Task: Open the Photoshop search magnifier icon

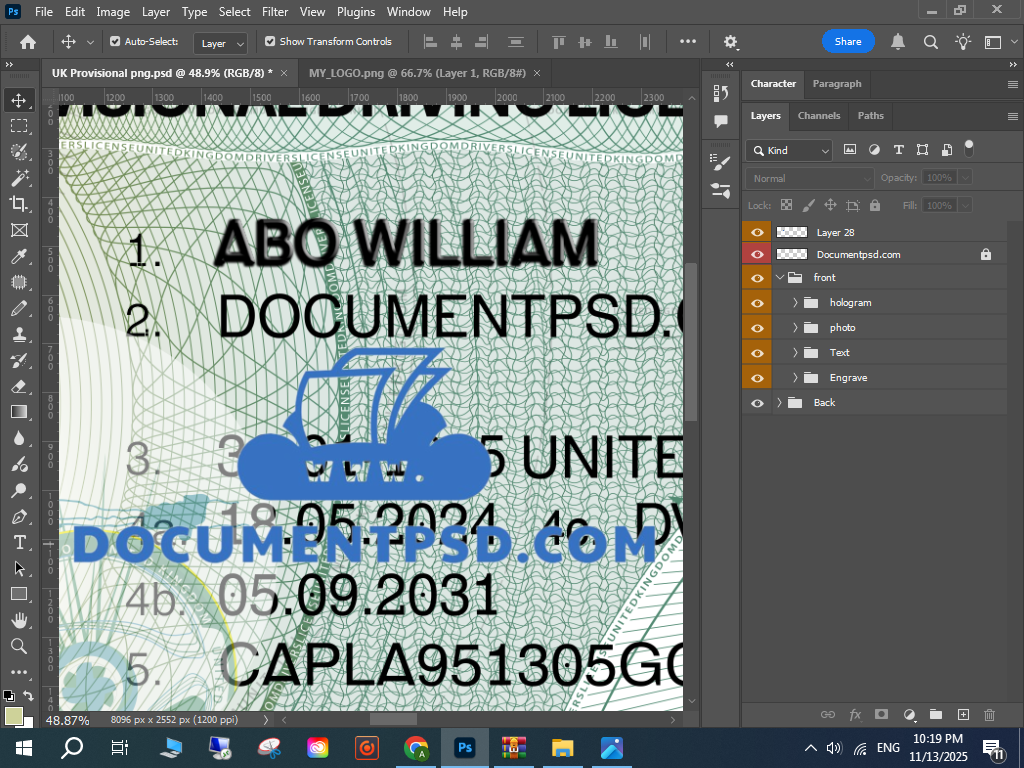Action: [x=930, y=42]
